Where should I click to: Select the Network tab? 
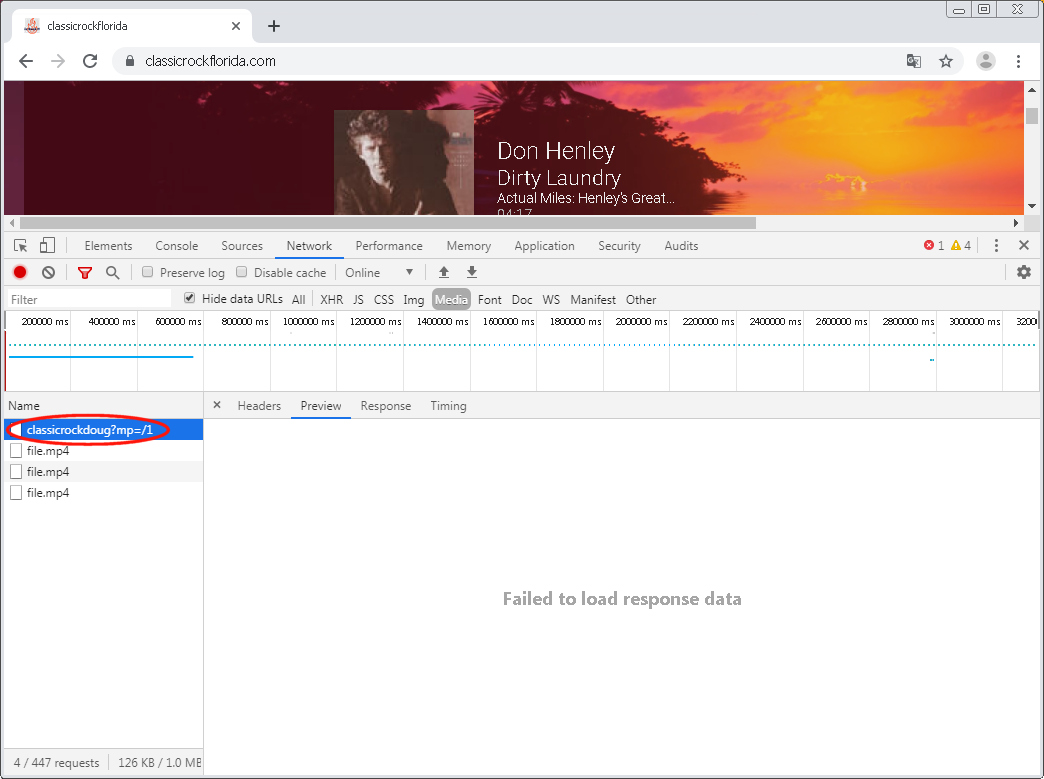(309, 246)
